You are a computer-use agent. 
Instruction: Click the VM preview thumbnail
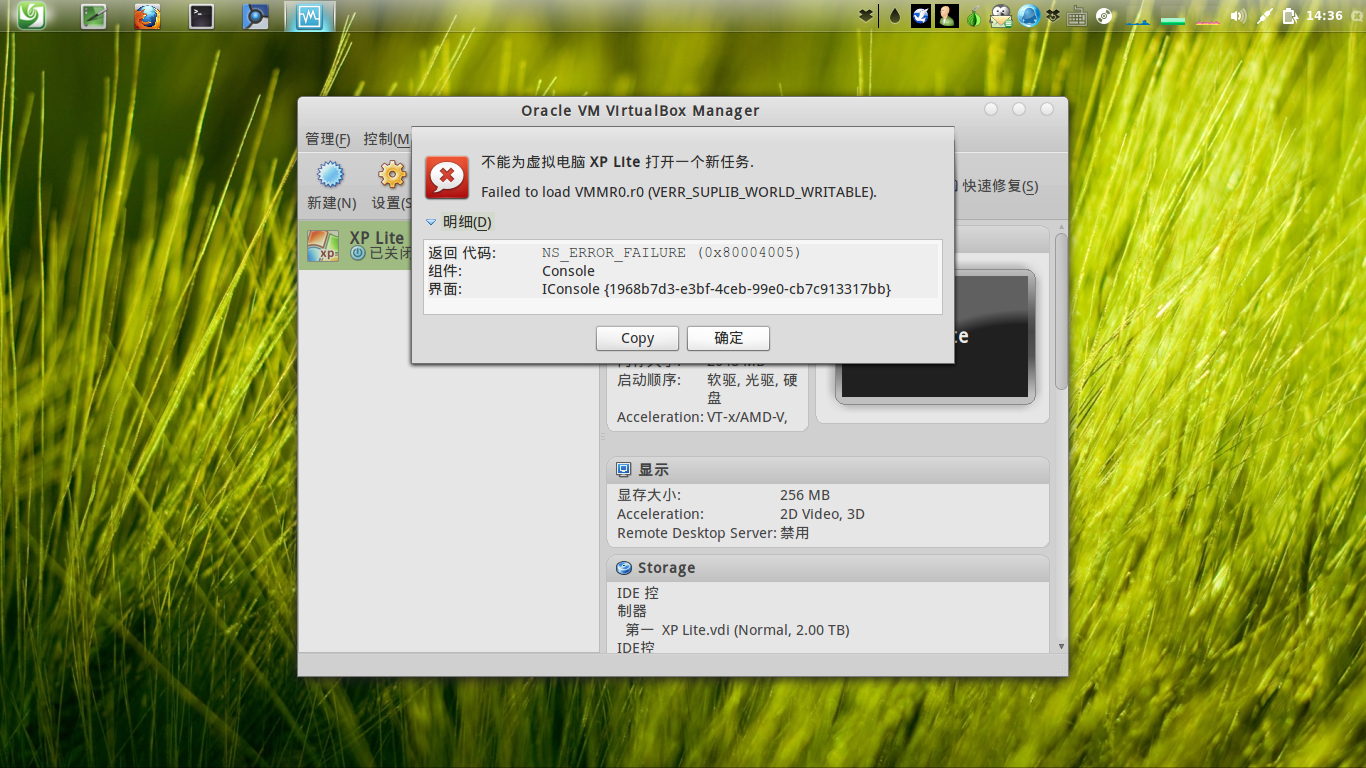coord(935,336)
